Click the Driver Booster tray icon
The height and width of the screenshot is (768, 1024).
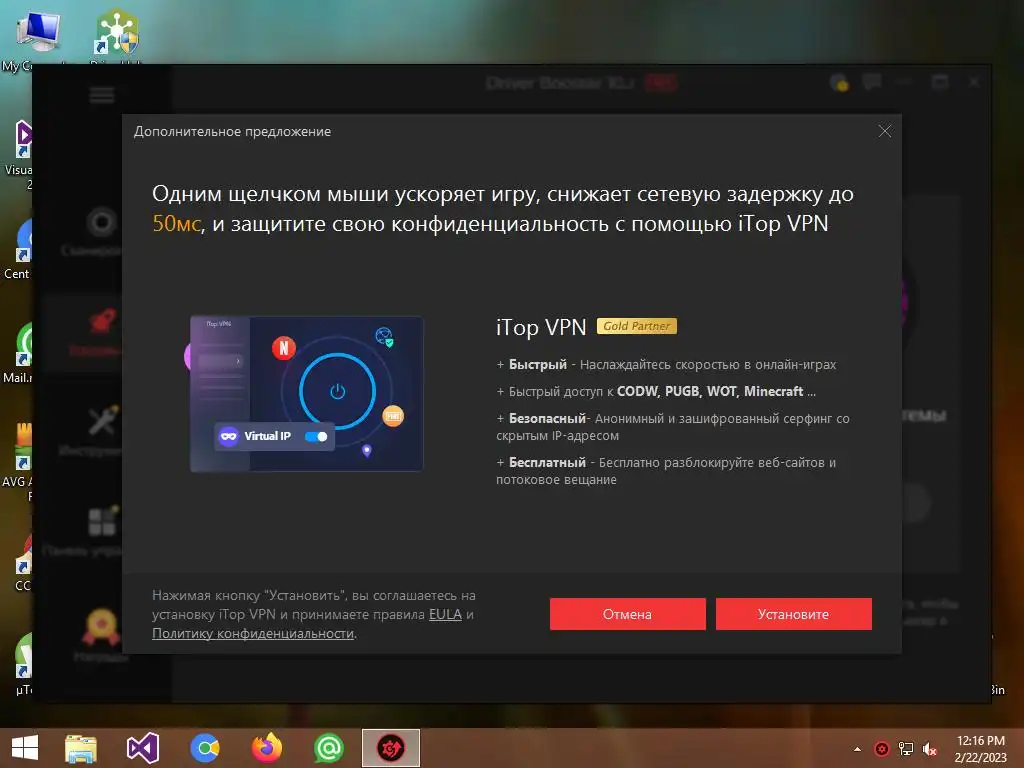click(882, 749)
